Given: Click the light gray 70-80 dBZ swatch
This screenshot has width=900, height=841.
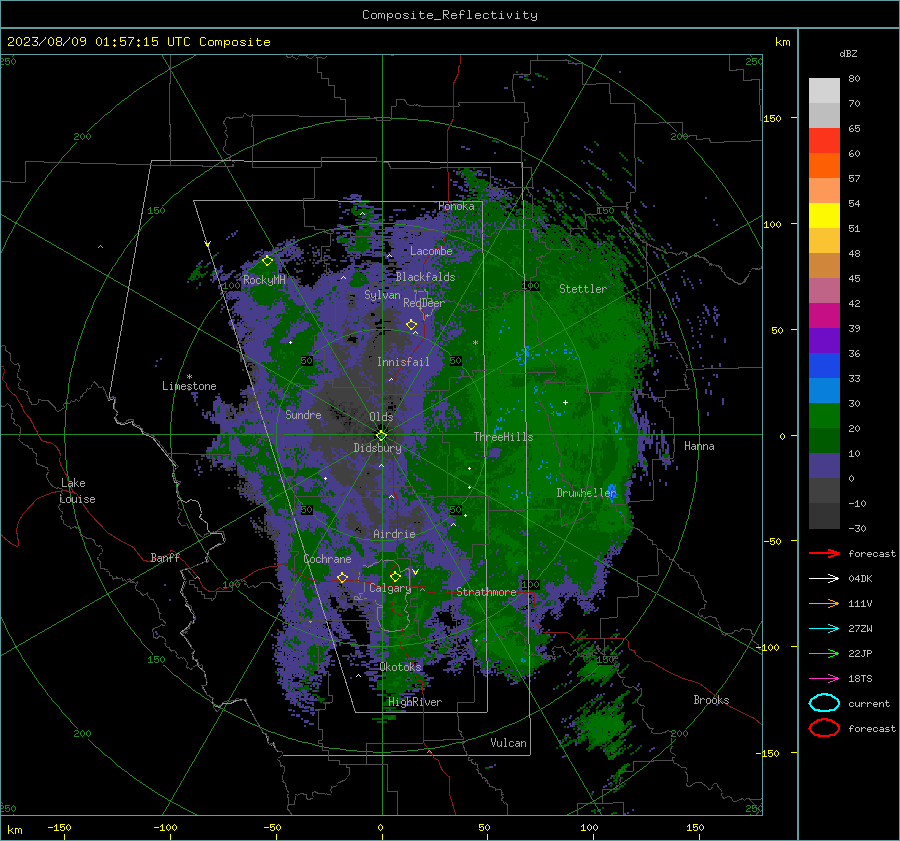Looking at the screenshot, I should [x=824, y=90].
